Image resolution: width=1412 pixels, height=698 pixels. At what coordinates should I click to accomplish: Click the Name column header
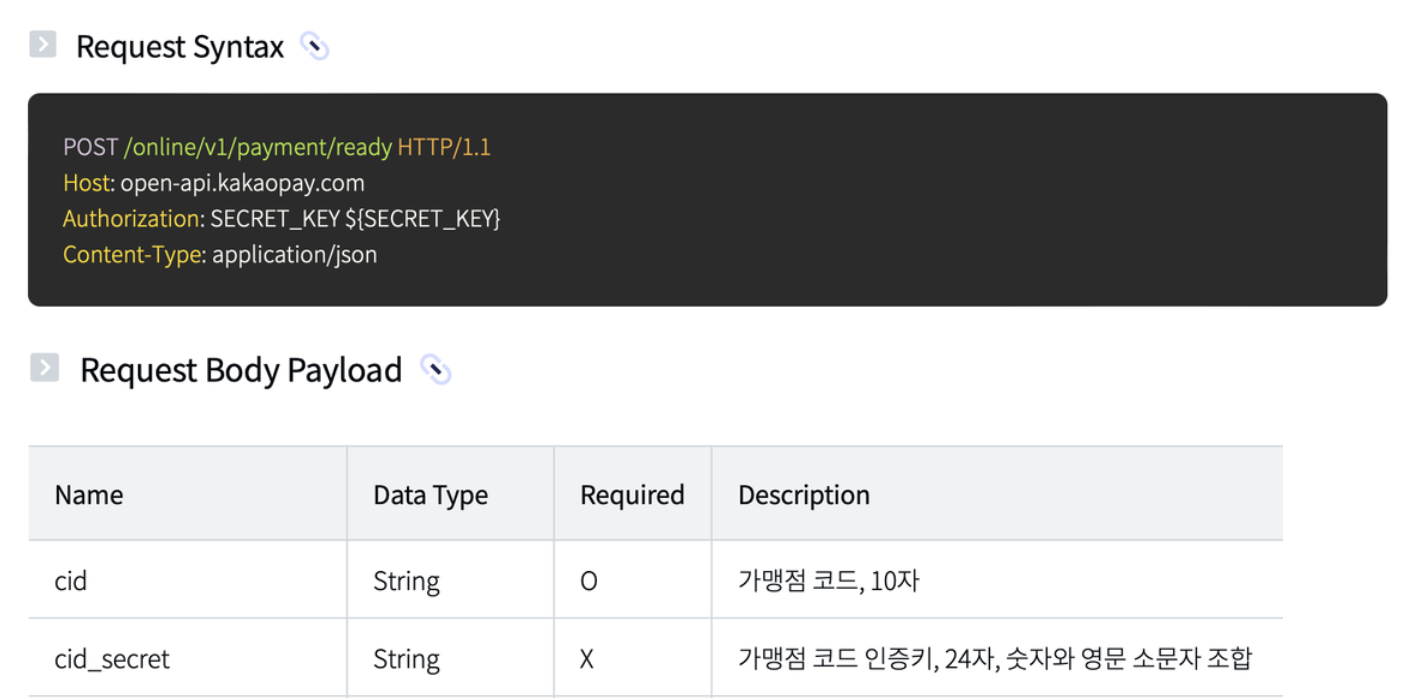coord(89,495)
